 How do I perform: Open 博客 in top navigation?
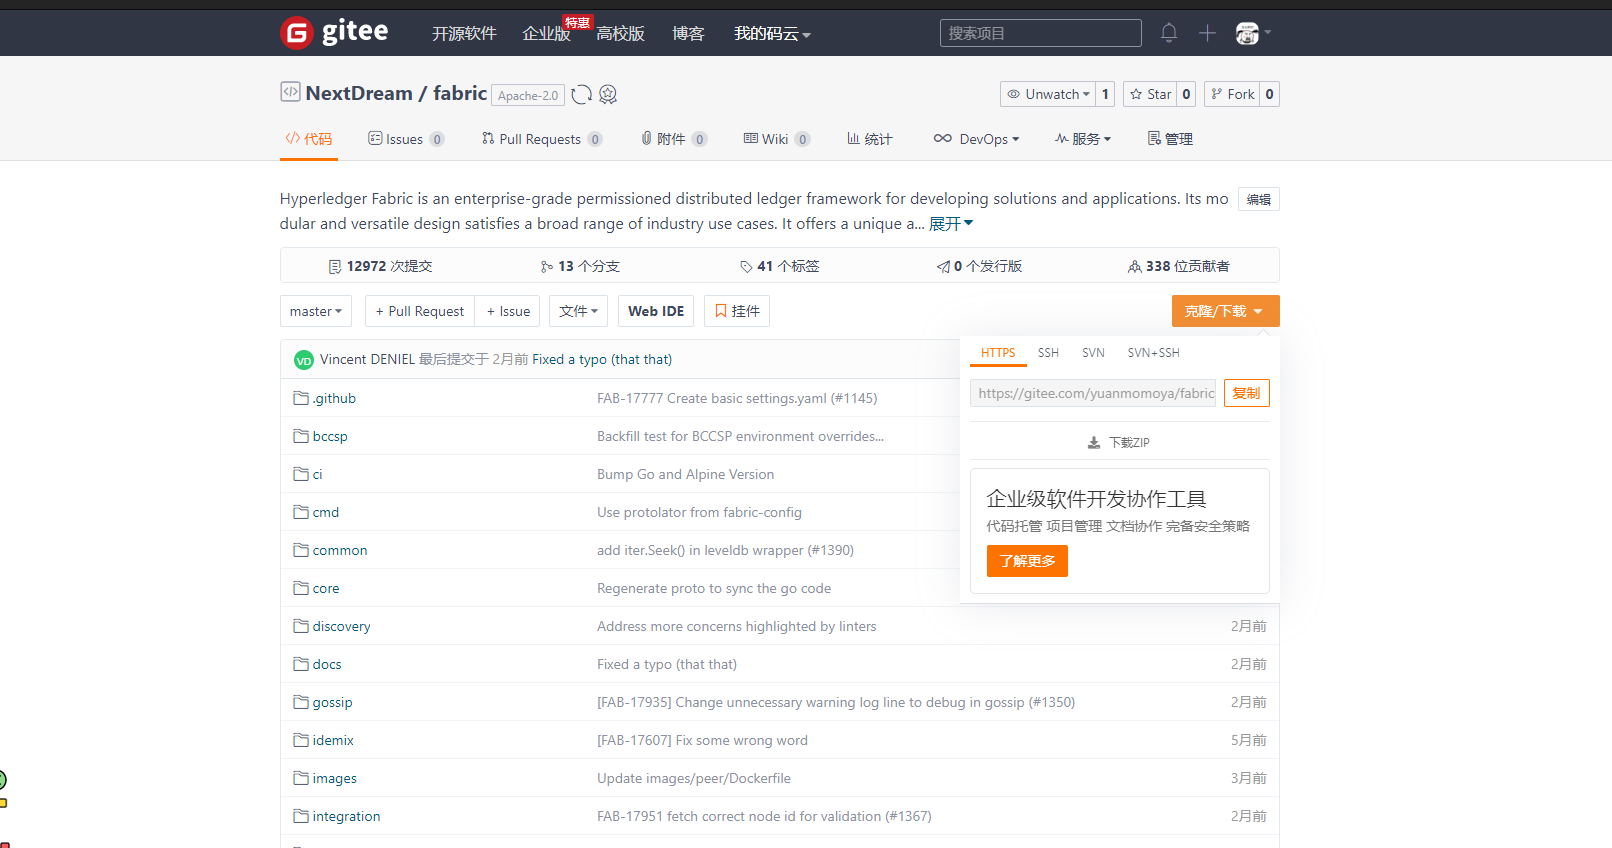[x=688, y=33]
